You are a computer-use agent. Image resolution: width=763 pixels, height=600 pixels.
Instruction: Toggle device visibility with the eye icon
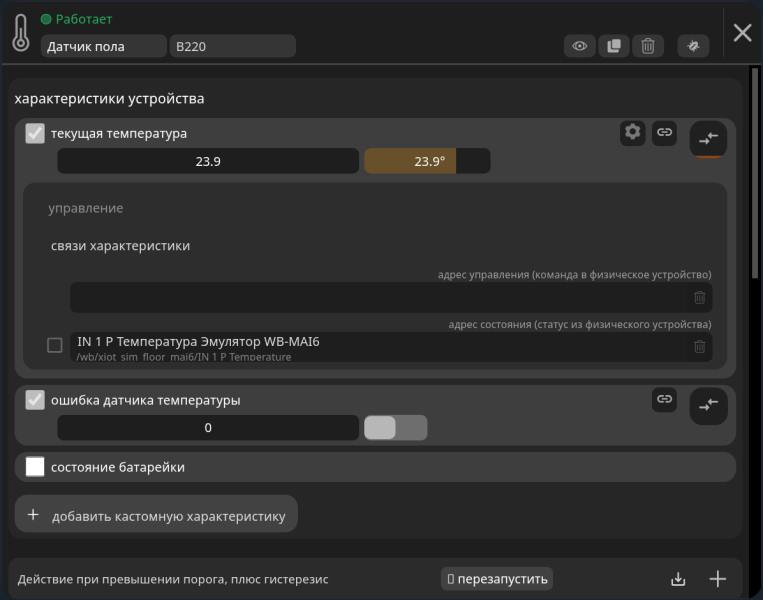pyautogui.click(x=580, y=46)
